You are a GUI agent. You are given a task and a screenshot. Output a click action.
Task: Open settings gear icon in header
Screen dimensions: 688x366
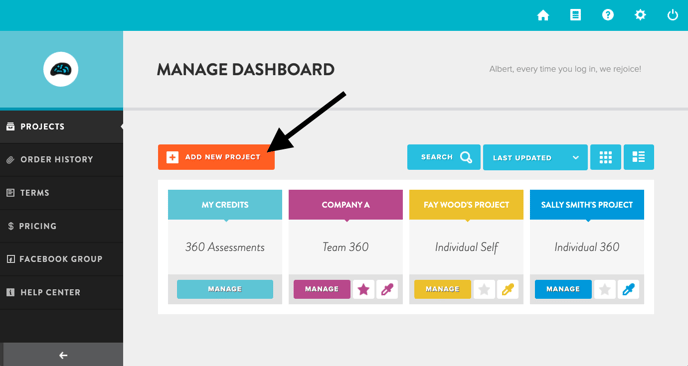coord(640,15)
